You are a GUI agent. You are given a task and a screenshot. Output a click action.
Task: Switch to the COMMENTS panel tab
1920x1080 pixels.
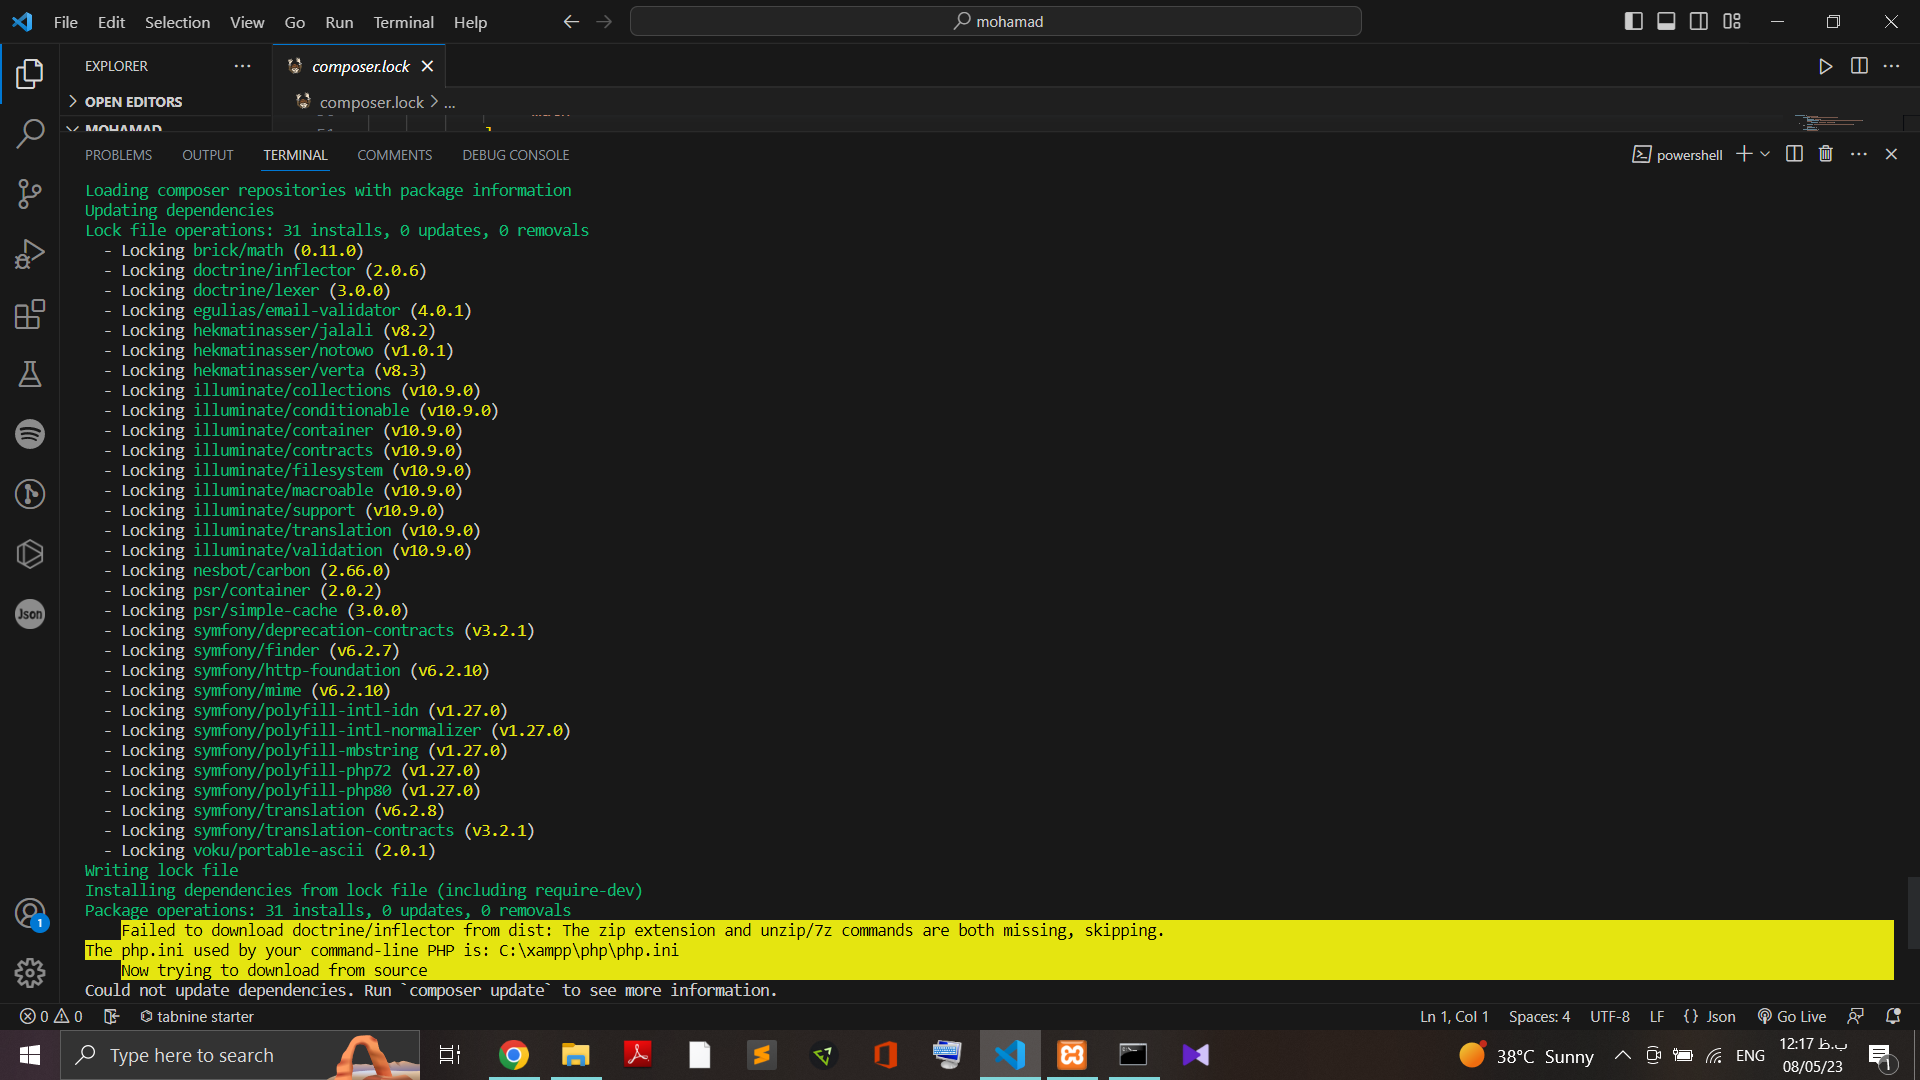(x=394, y=155)
